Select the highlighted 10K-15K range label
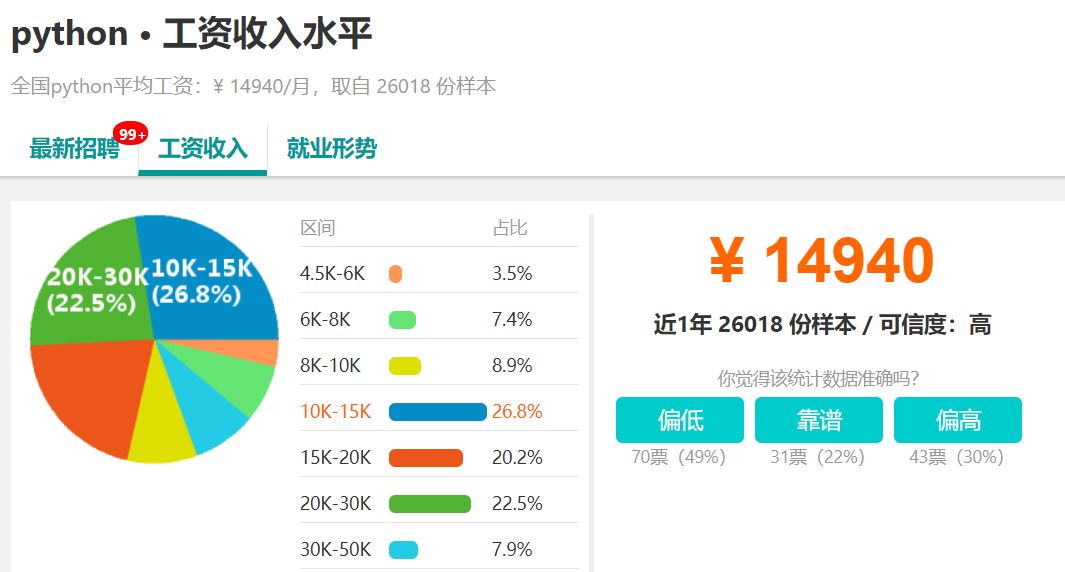The height and width of the screenshot is (572, 1065). tap(336, 412)
